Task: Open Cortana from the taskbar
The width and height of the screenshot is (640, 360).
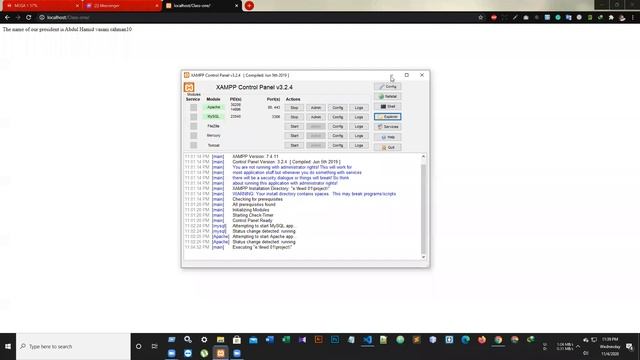Action: tap(138, 347)
